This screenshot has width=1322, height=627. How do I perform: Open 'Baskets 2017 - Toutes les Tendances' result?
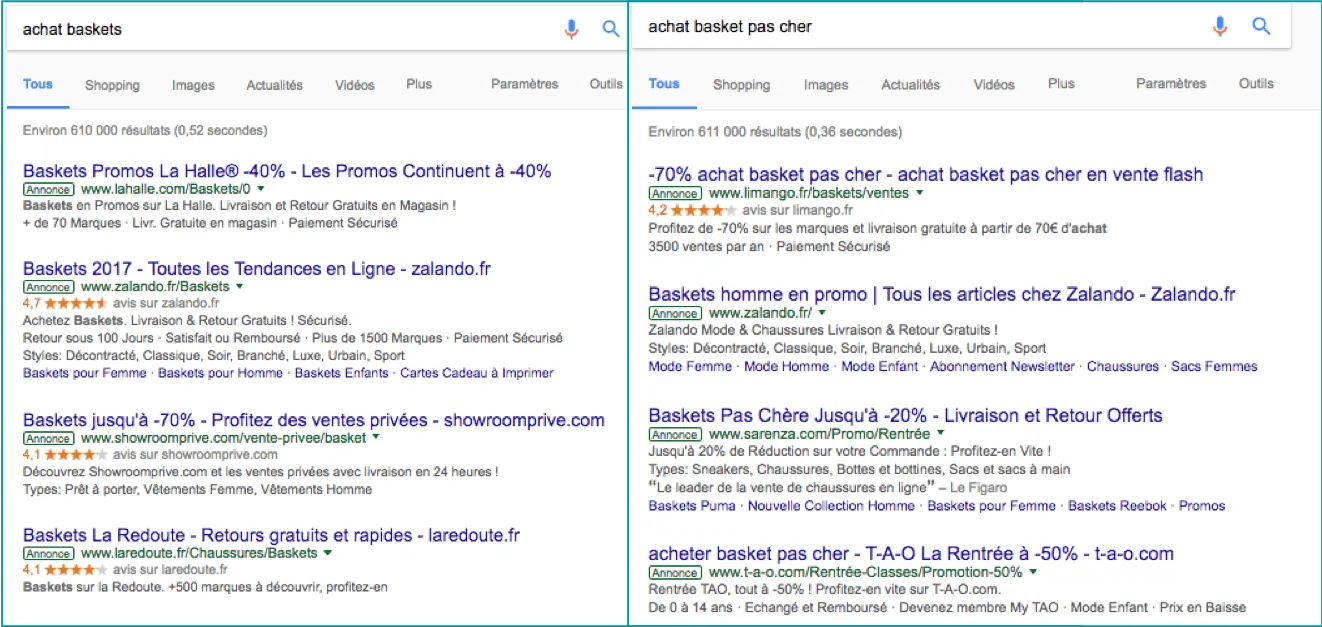[x=256, y=269]
